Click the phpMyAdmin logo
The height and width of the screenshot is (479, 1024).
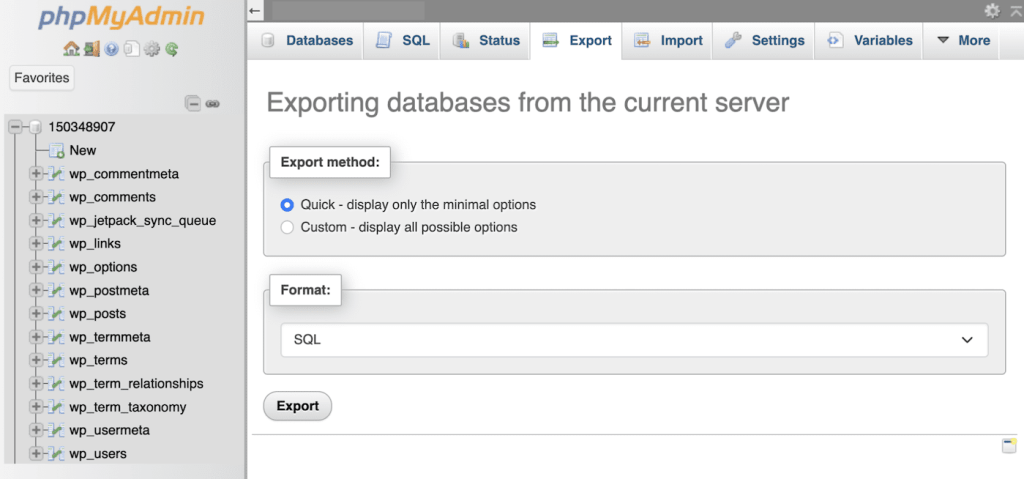point(121,18)
